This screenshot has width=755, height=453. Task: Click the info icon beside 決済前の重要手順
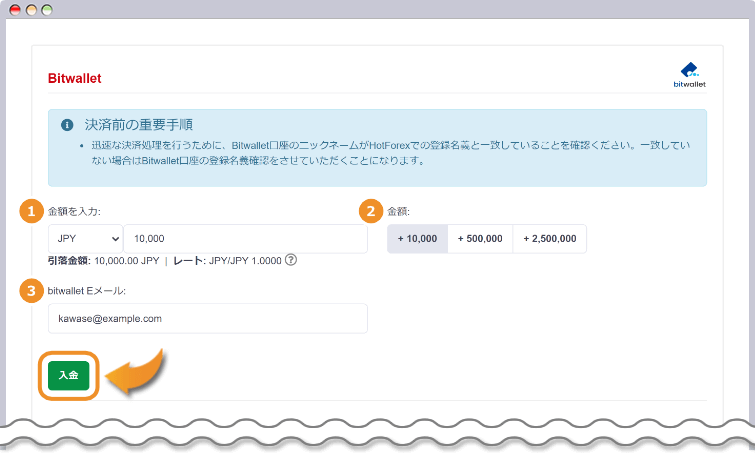(67, 125)
